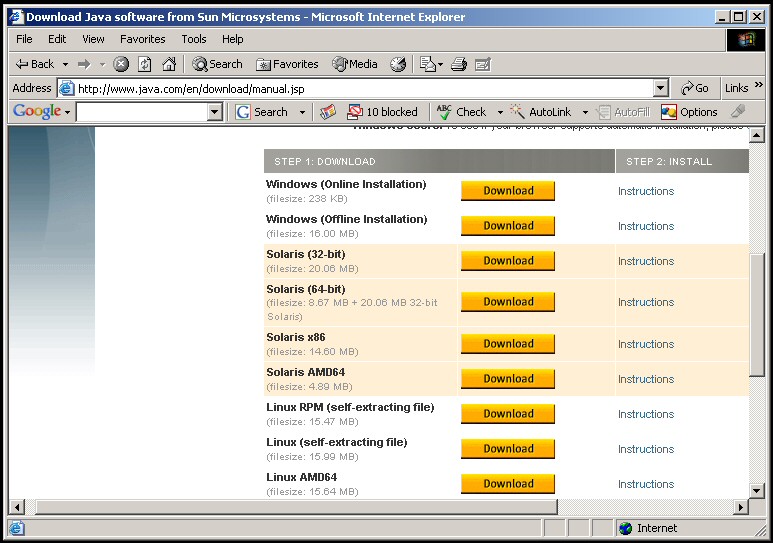
Task: Open Instructions for Linux AMD64
Action: 646,484
